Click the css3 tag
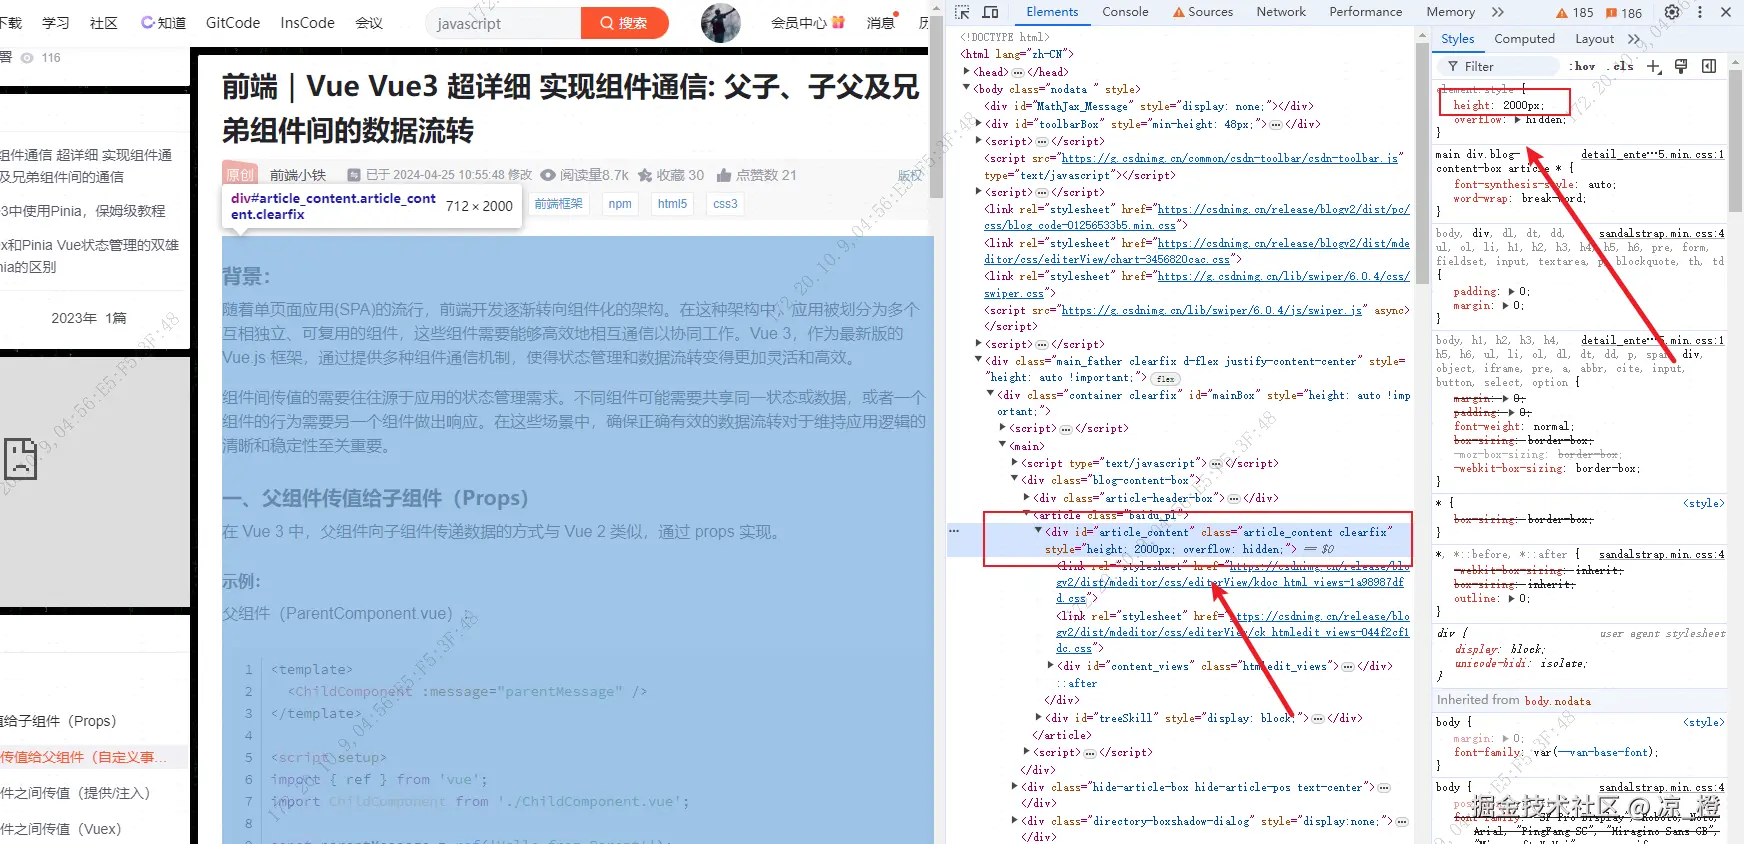 click(x=725, y=204)
